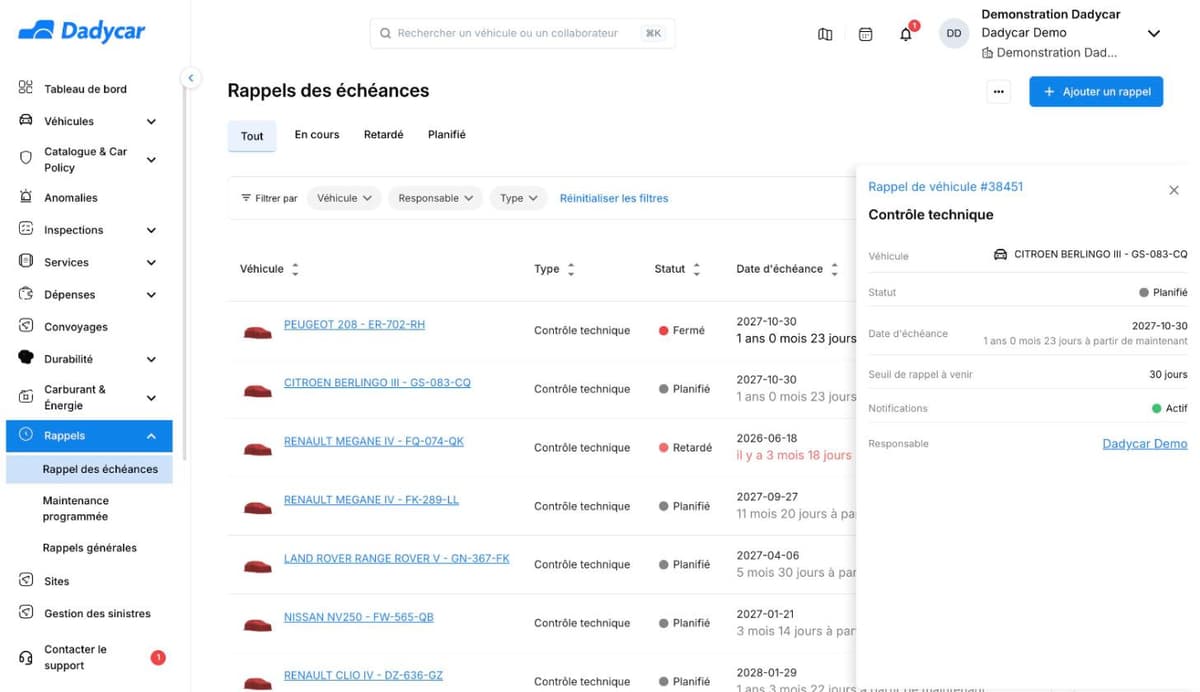Expand Catalogue & Car Policy chevron
1200x692 pixels.
[x=151, y=159]
